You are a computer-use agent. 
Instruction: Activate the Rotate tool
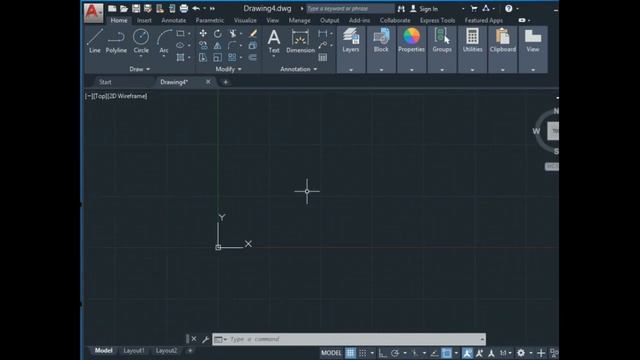point(218,33)
